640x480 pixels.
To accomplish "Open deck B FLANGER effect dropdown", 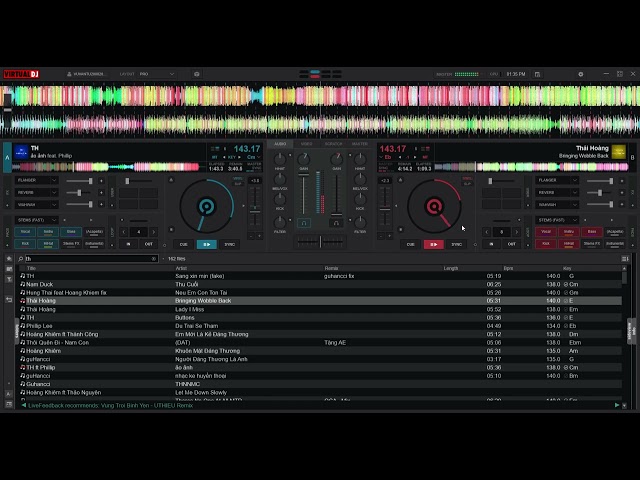I will click(x=557, y=180).
